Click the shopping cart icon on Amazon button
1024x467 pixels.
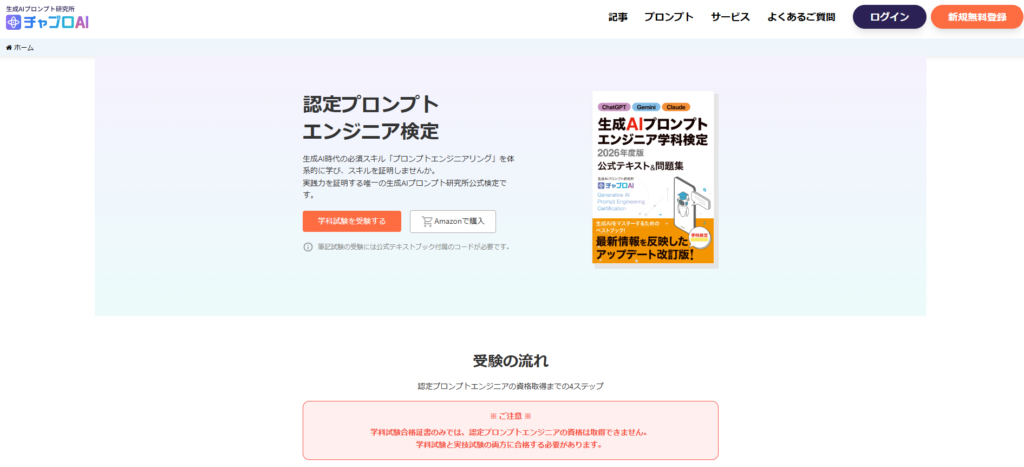click(x=427, y=221)
